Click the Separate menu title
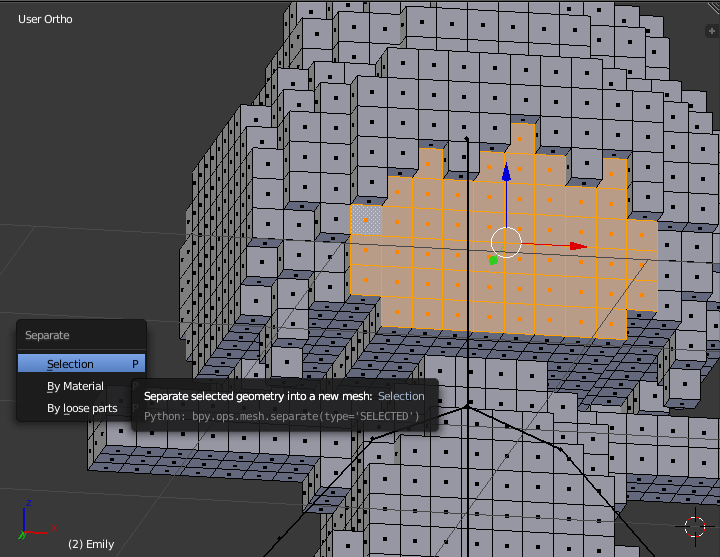720x557 pixels. 47,335
